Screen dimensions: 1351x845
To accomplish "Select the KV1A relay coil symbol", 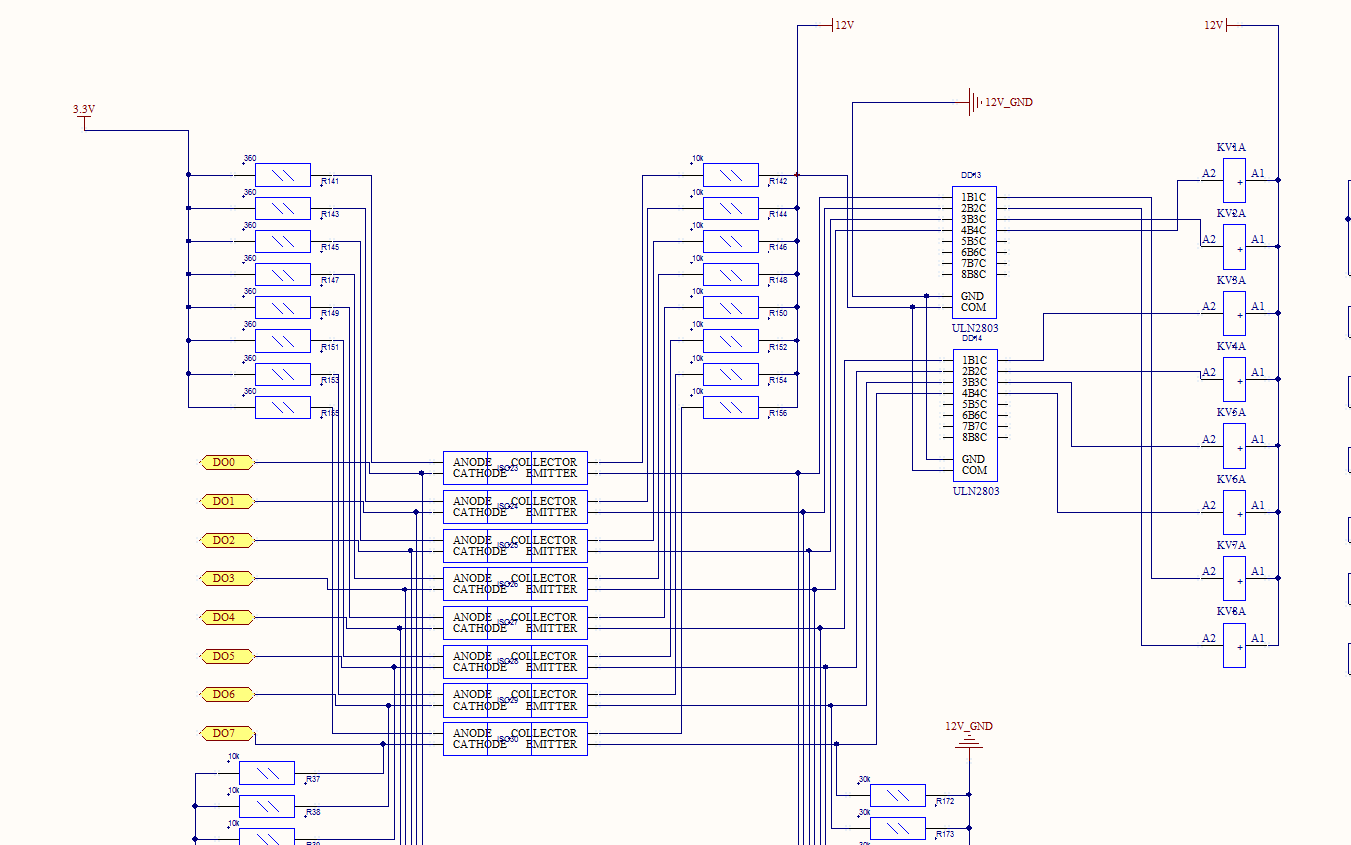I will pyautogui.click(x=1234, y=180).
